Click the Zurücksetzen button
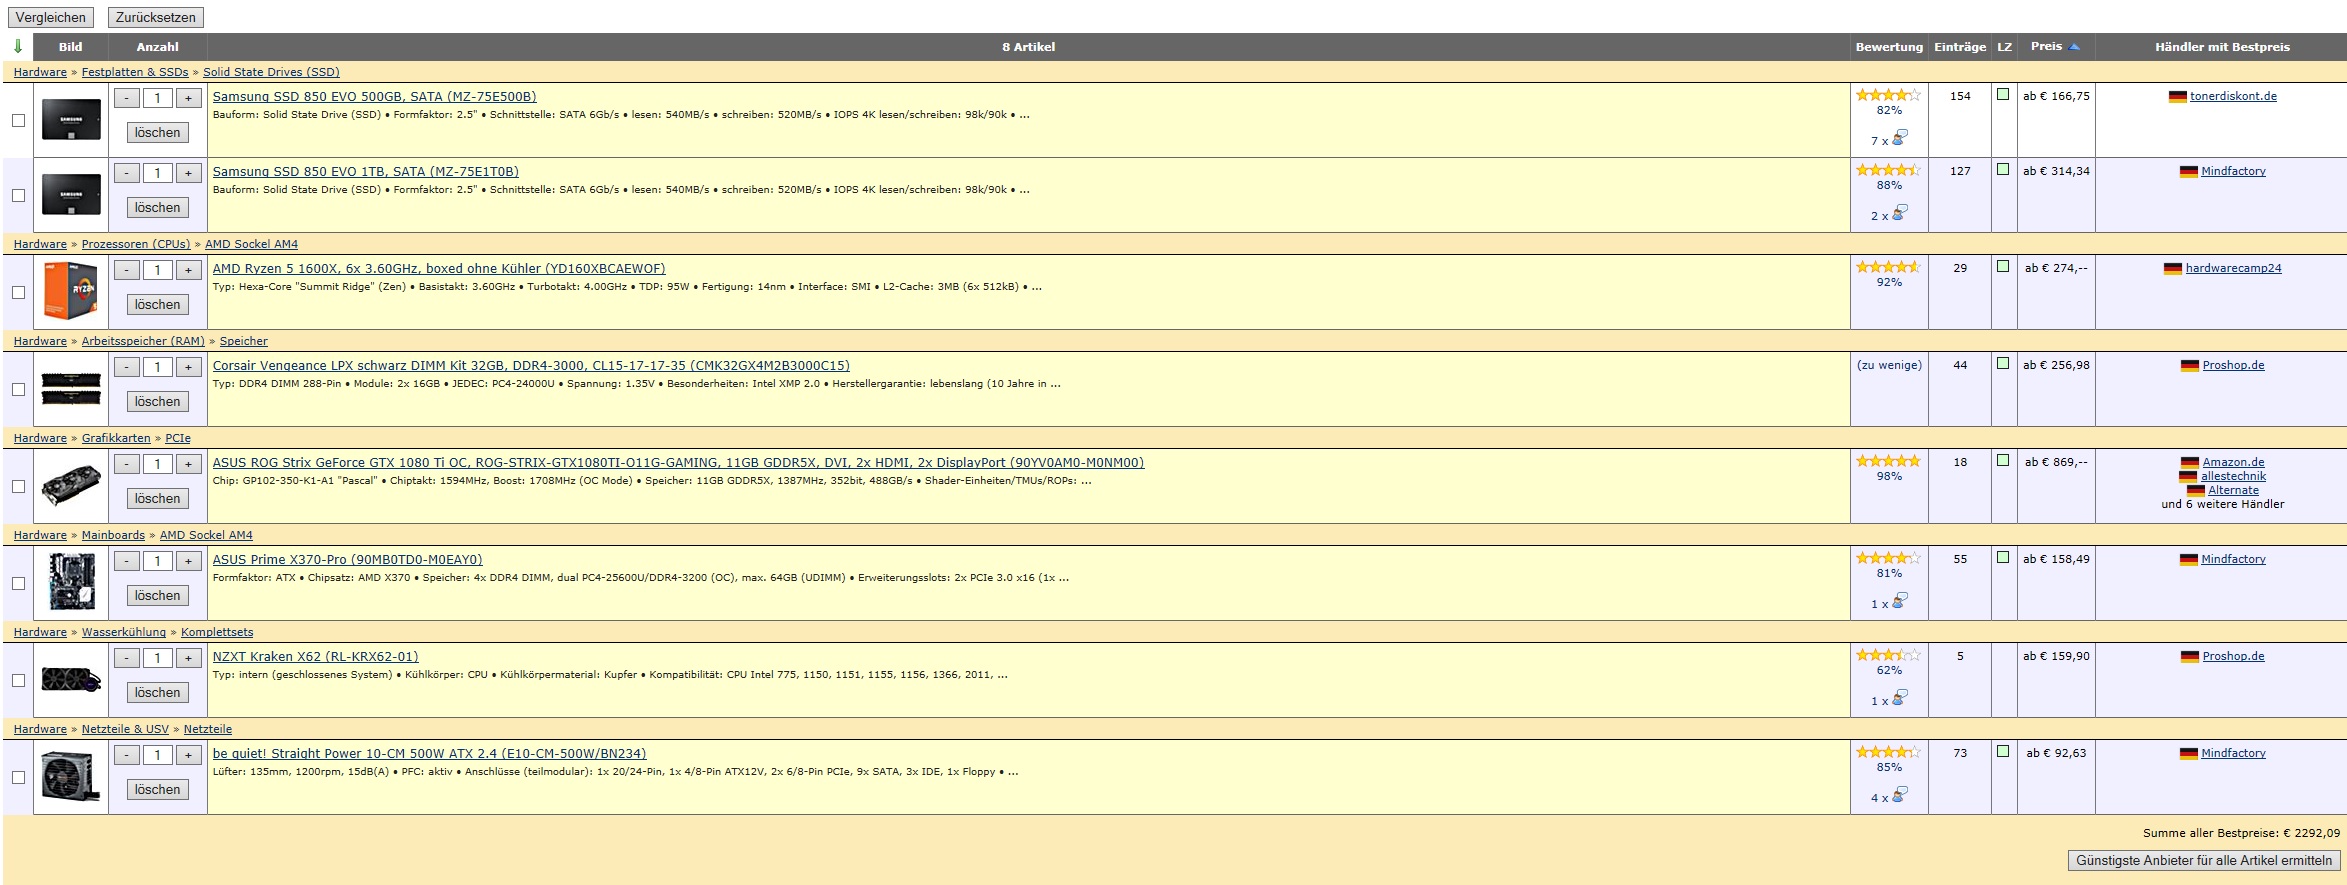 coord(156,18)
